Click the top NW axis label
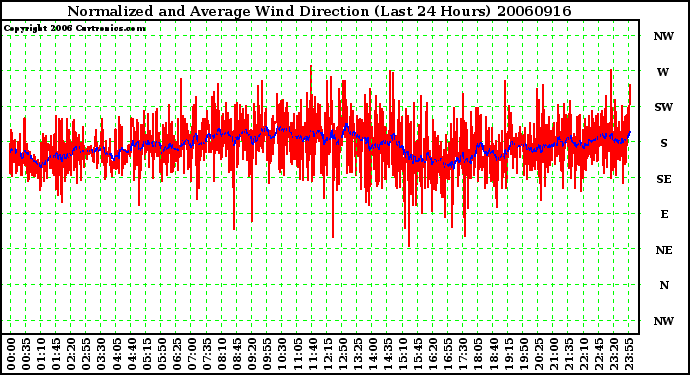The height and width of the screenshot is (375, 690). [664, 37]
